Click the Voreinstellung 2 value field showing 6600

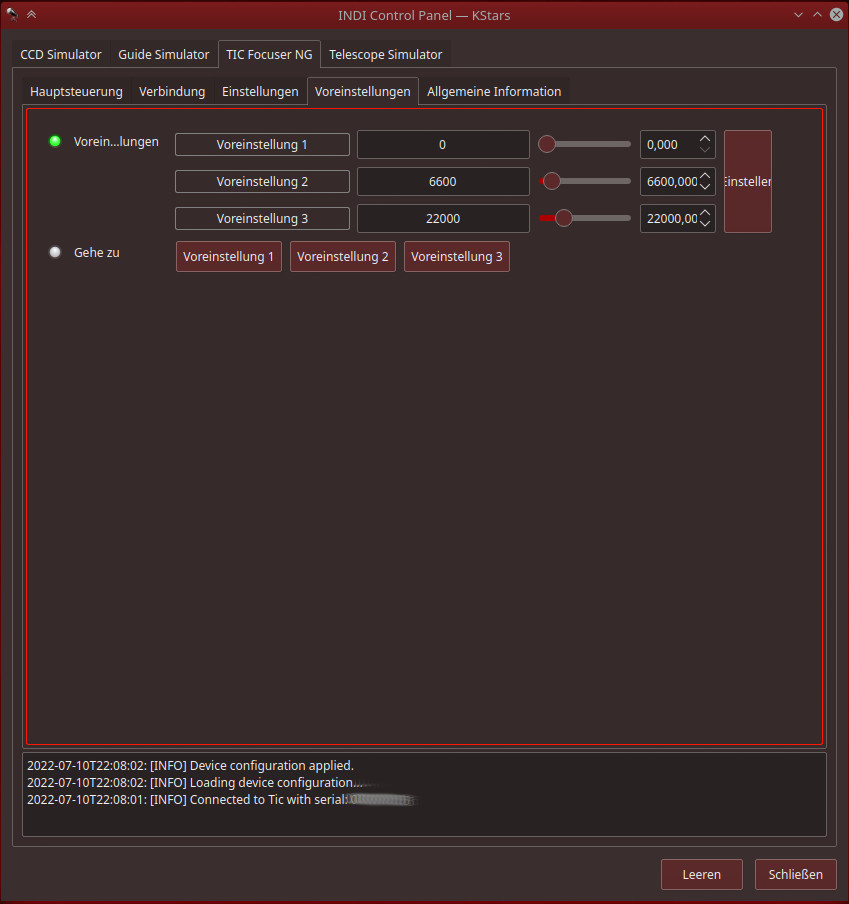pyautogui.click(x=443, y=181)
